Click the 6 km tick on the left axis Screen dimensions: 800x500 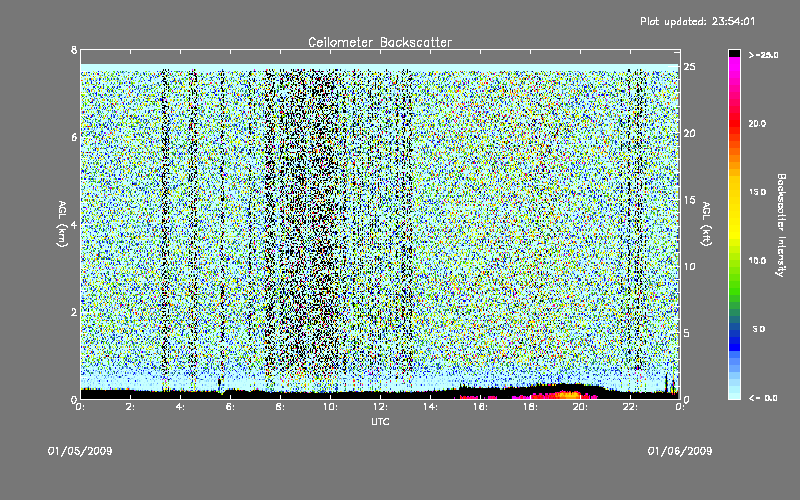(74, 137)
